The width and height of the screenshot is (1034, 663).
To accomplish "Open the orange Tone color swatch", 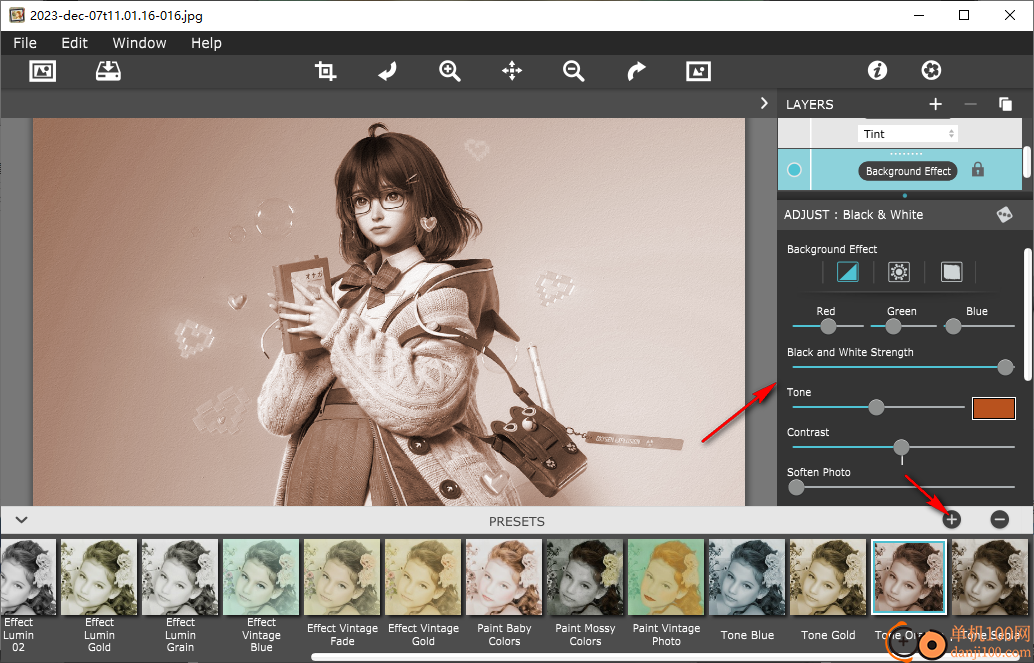I will (x=993, y=408).
